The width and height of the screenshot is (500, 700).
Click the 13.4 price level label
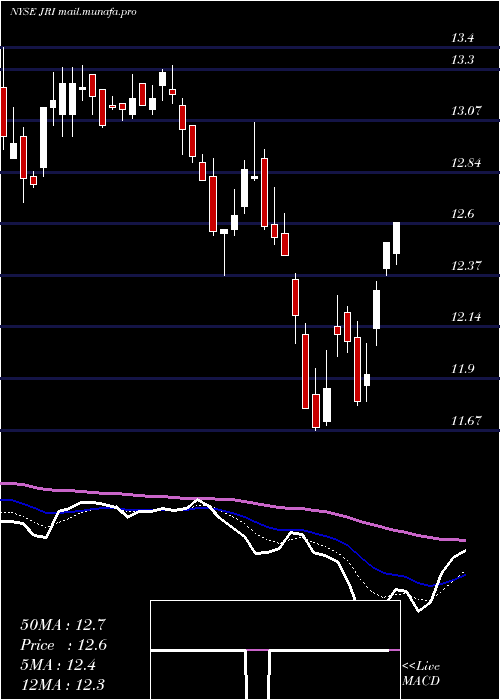click(x=462, y=38)
